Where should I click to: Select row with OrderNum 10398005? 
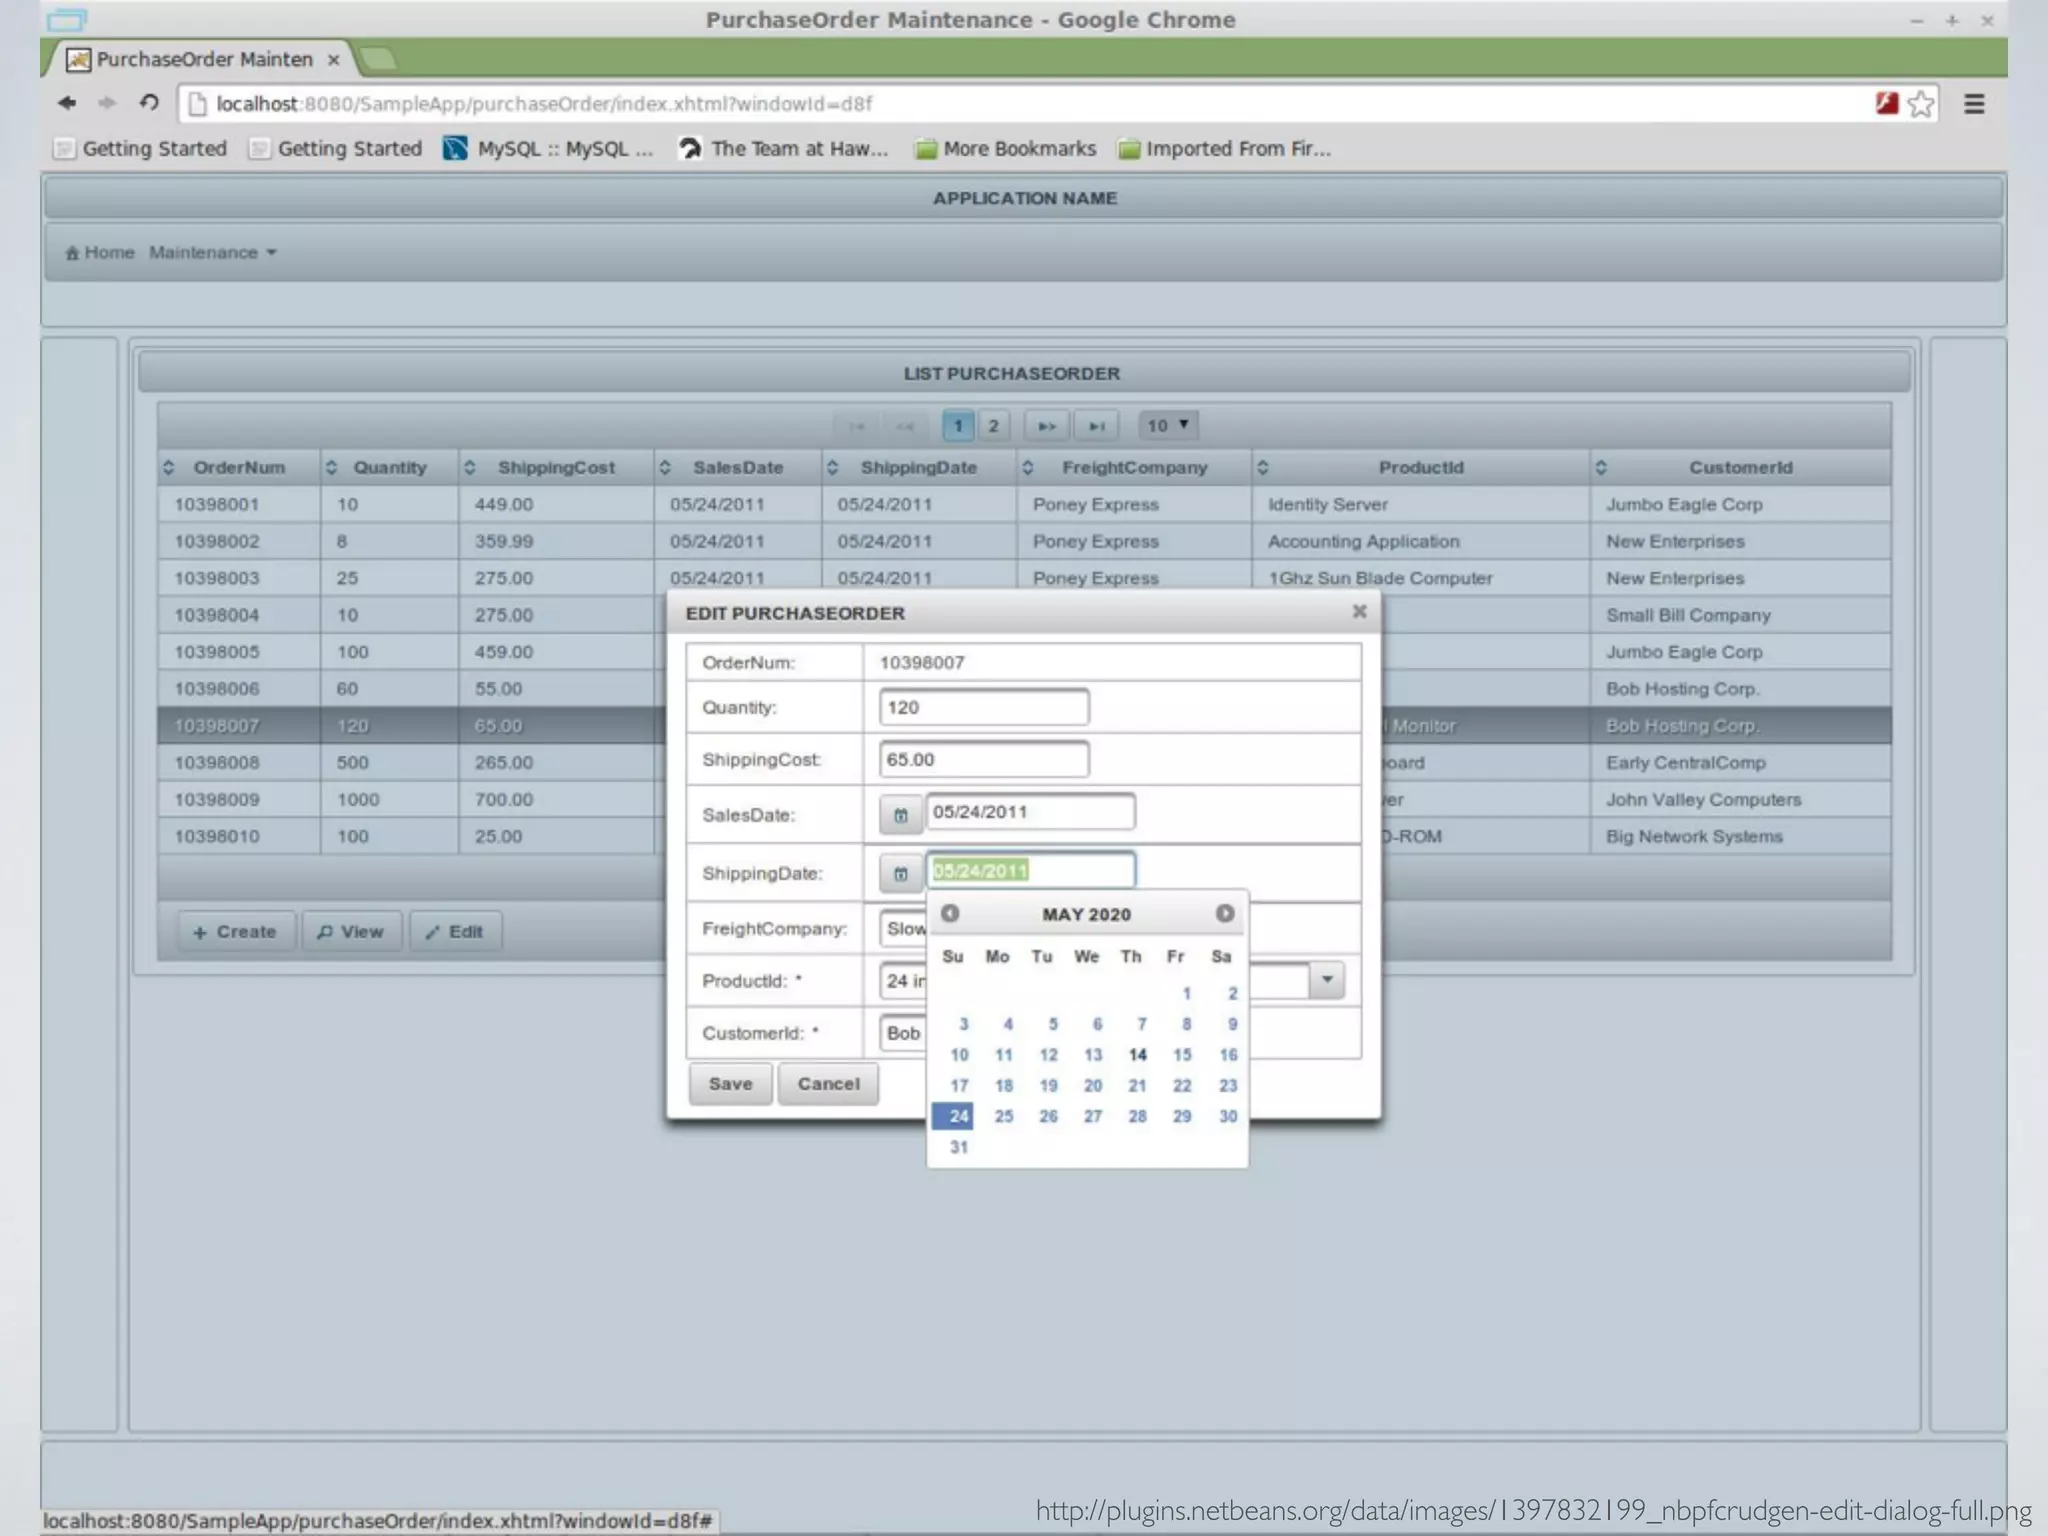click(x=412, y=652)
